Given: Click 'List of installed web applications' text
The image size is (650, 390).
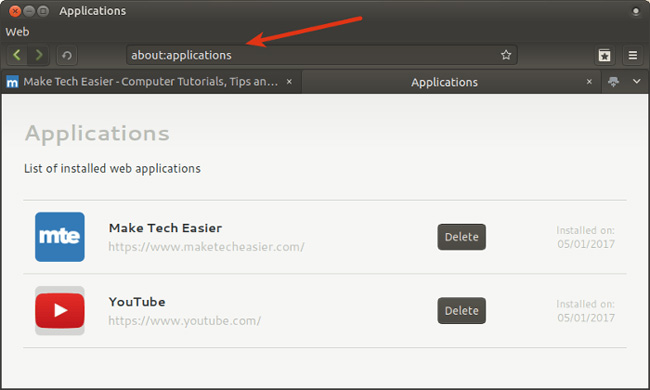Looking at the screenshot, I should tap(112, 169).
